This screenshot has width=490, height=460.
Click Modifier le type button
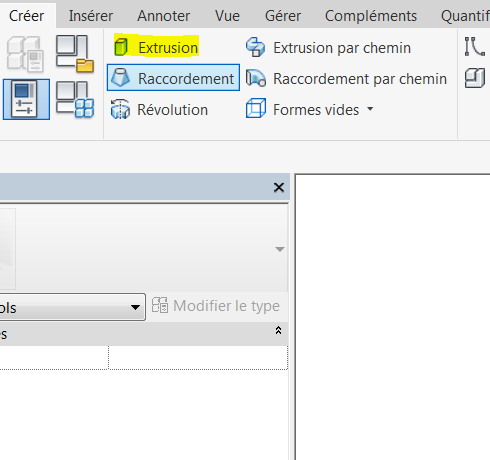(216, 306)
